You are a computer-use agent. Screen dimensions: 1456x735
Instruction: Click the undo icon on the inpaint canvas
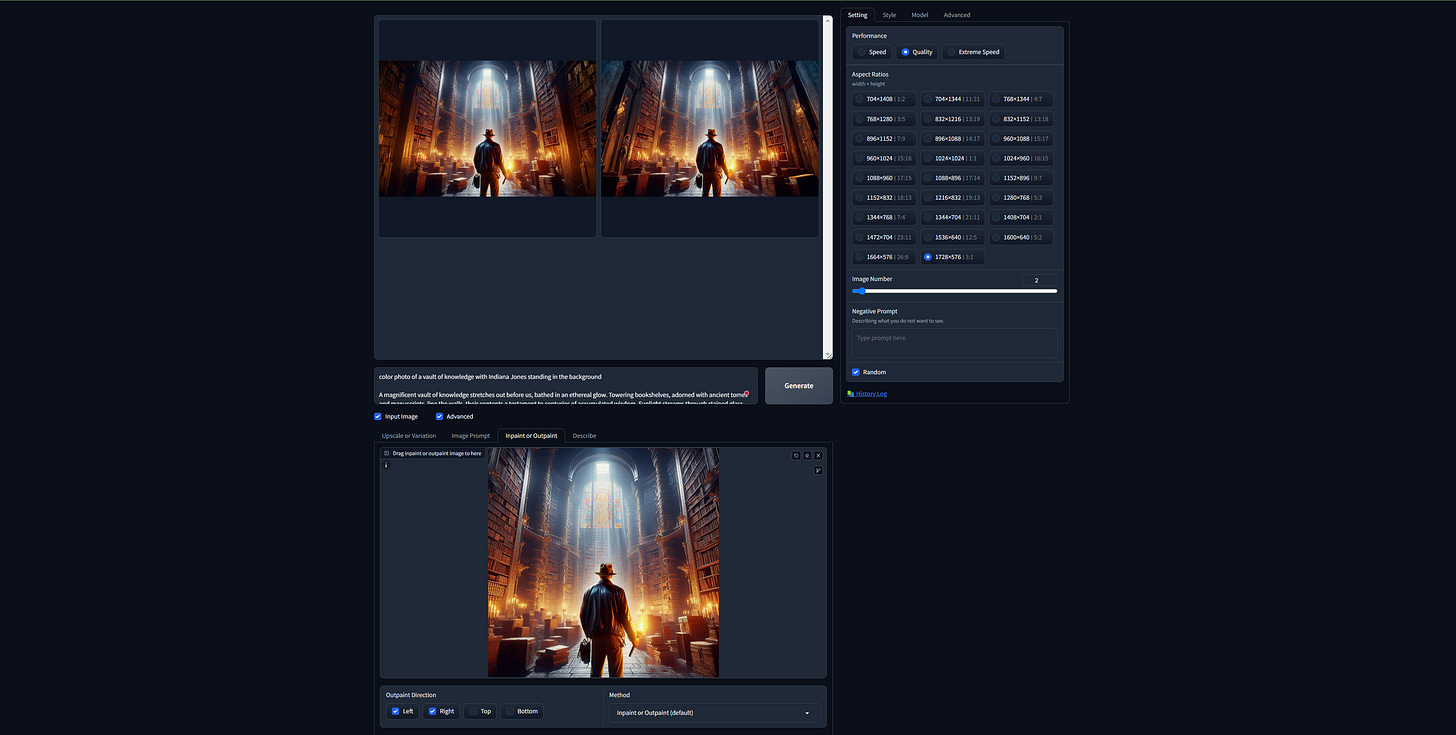coord(797,455)
